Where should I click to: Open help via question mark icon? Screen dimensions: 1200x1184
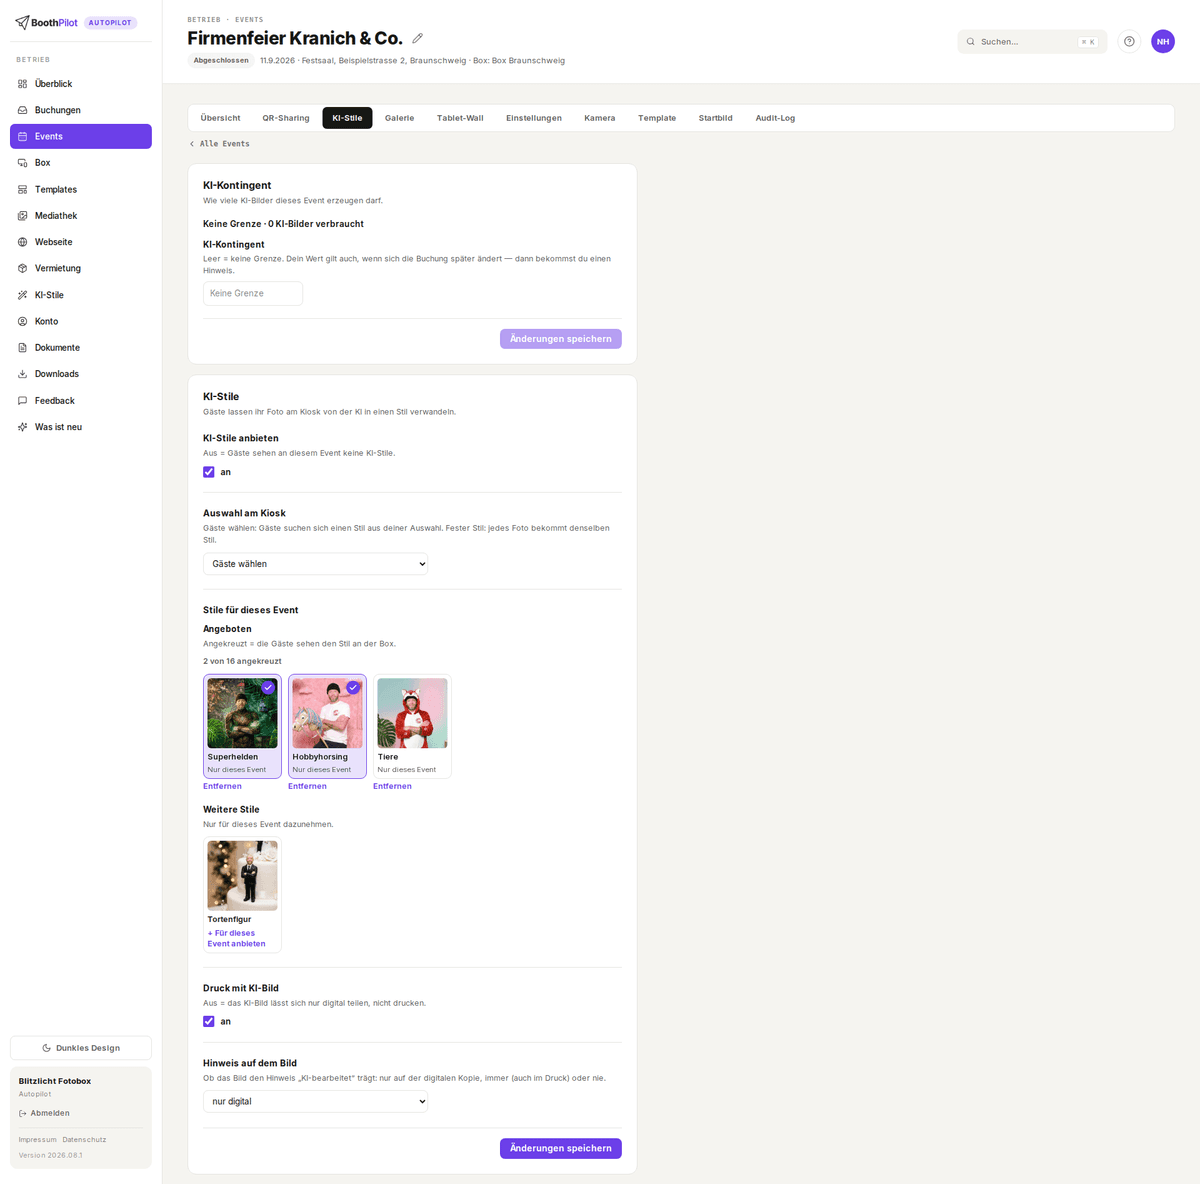1129,42
